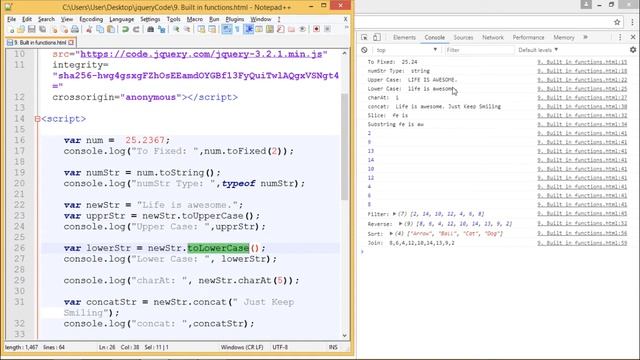This screenshot has height=360, width=640.
Task: Expand the Sort array output in the console
Action: click(391, 233)
